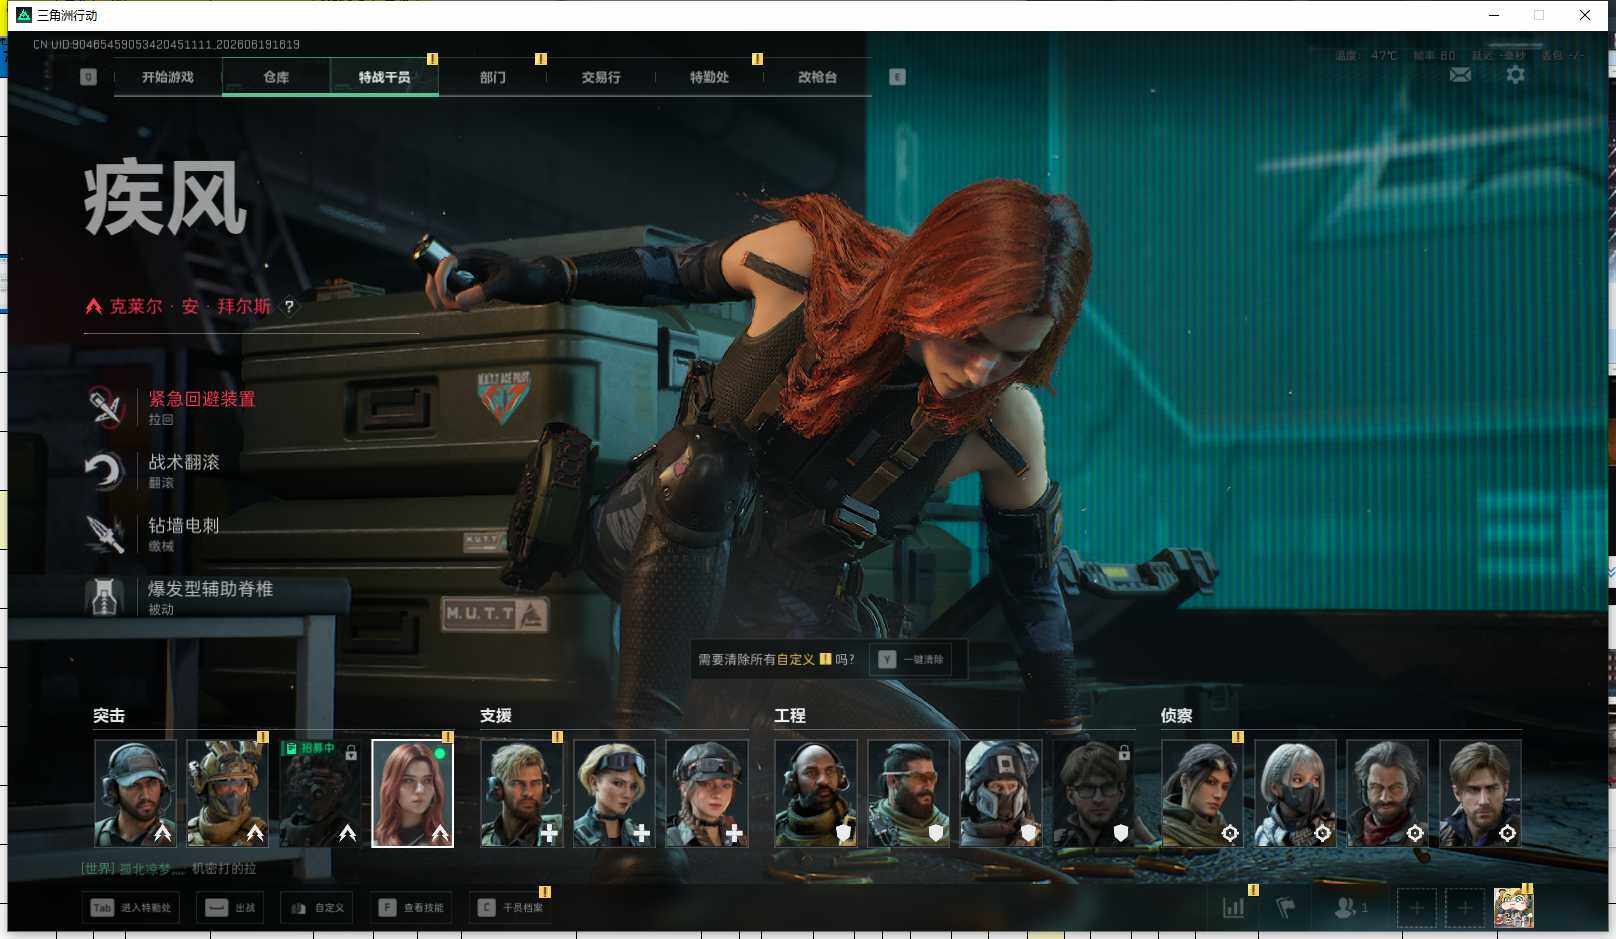Open the mail inbox envelope icon
This screenshot has height=939, width=1616.
click(x=1460, y=75)
